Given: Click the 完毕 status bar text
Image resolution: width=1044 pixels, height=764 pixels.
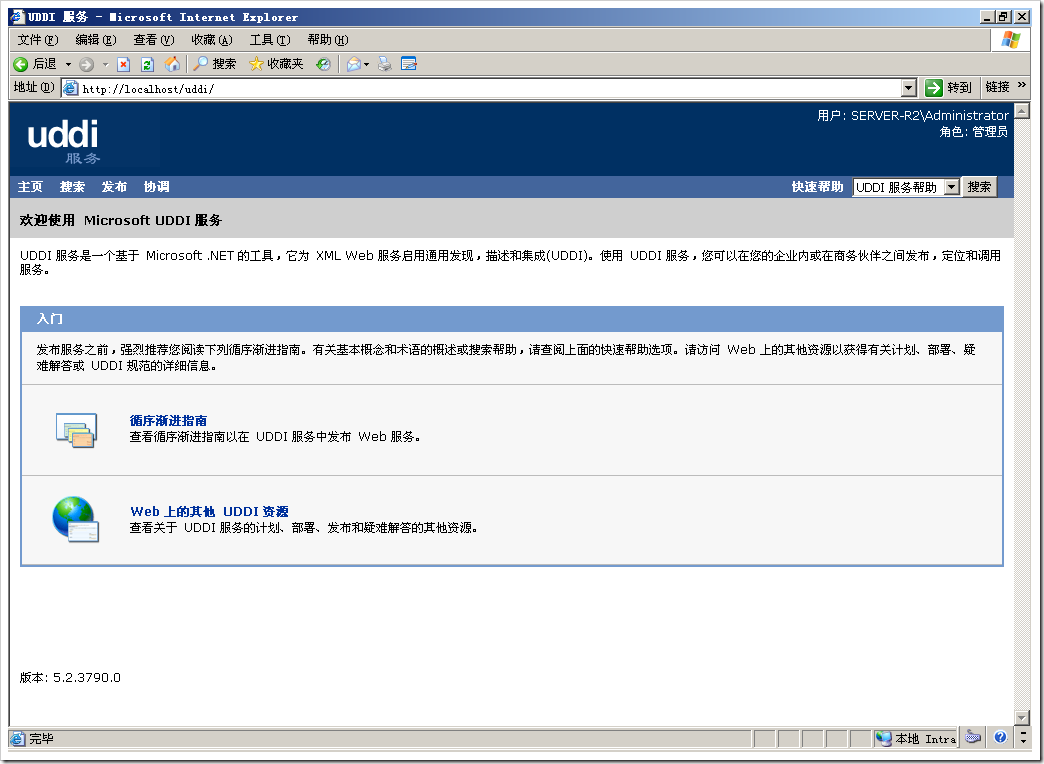Looking at the screenshot, I should [41, 738].
